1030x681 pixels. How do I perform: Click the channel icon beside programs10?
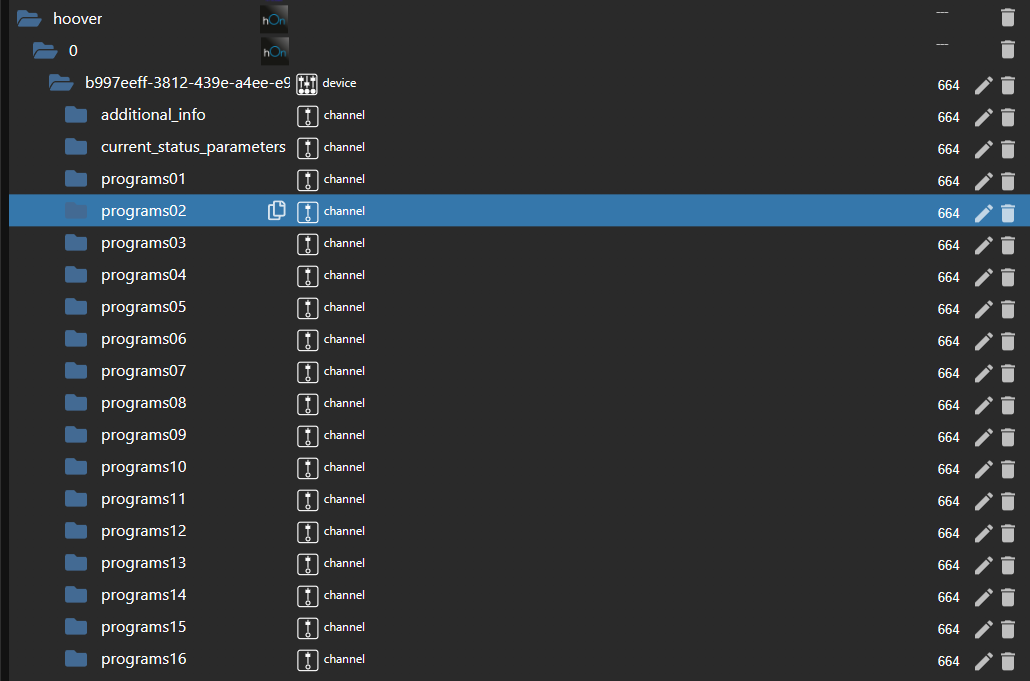tap(307, 467)
